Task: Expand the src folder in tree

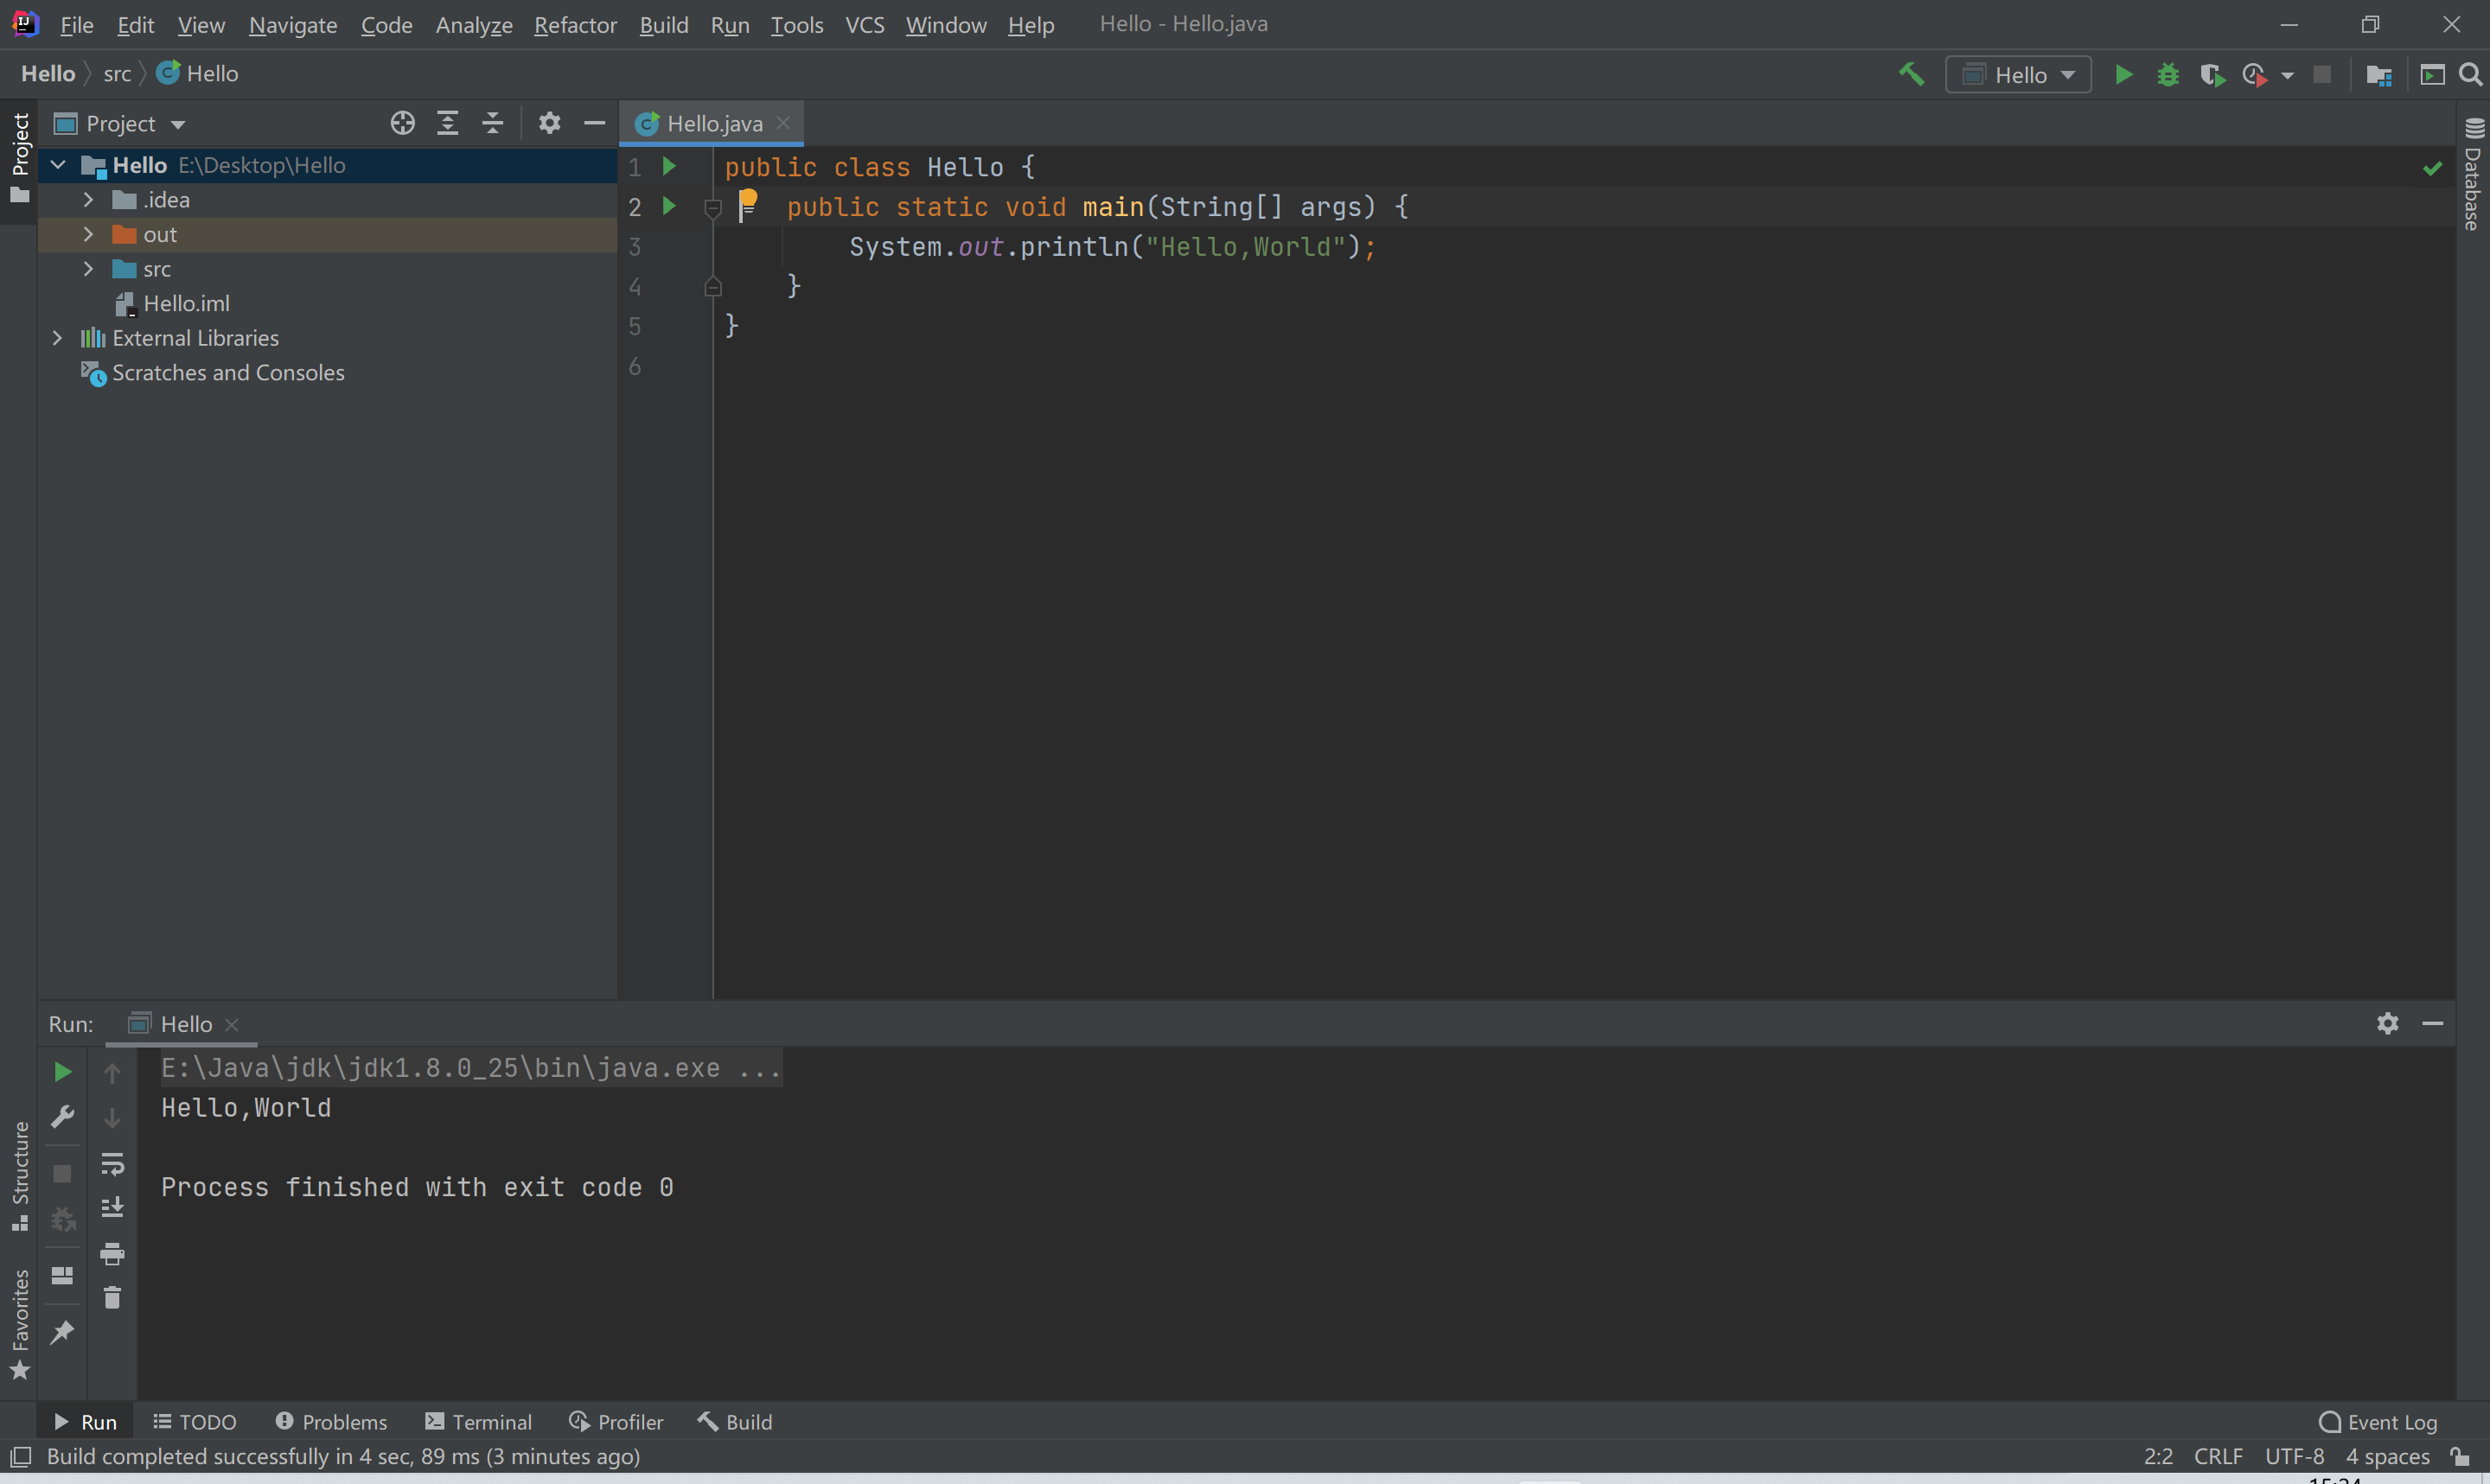Action: [x=88, y=269]
